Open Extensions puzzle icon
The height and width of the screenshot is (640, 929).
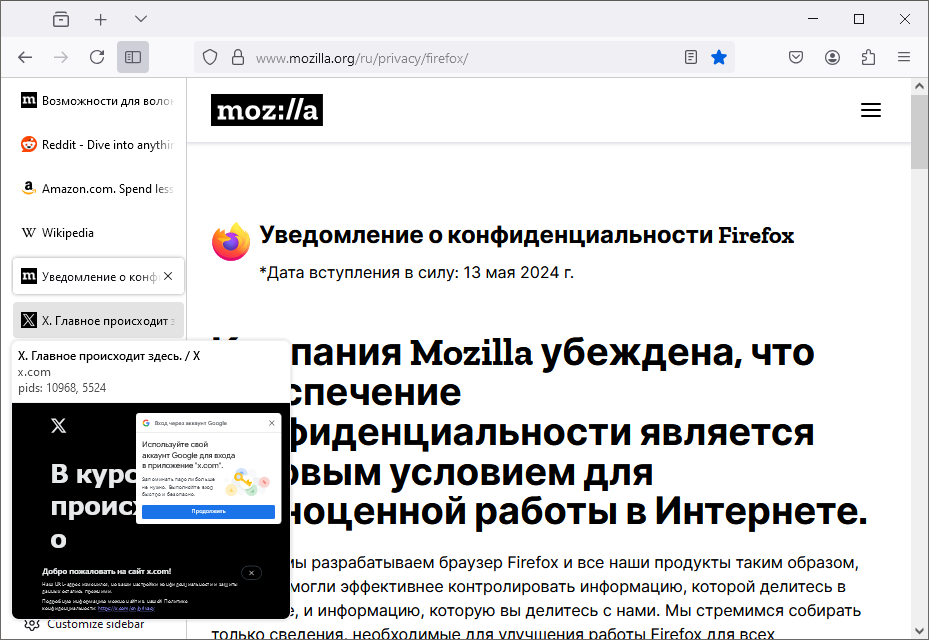click(868, 57)
